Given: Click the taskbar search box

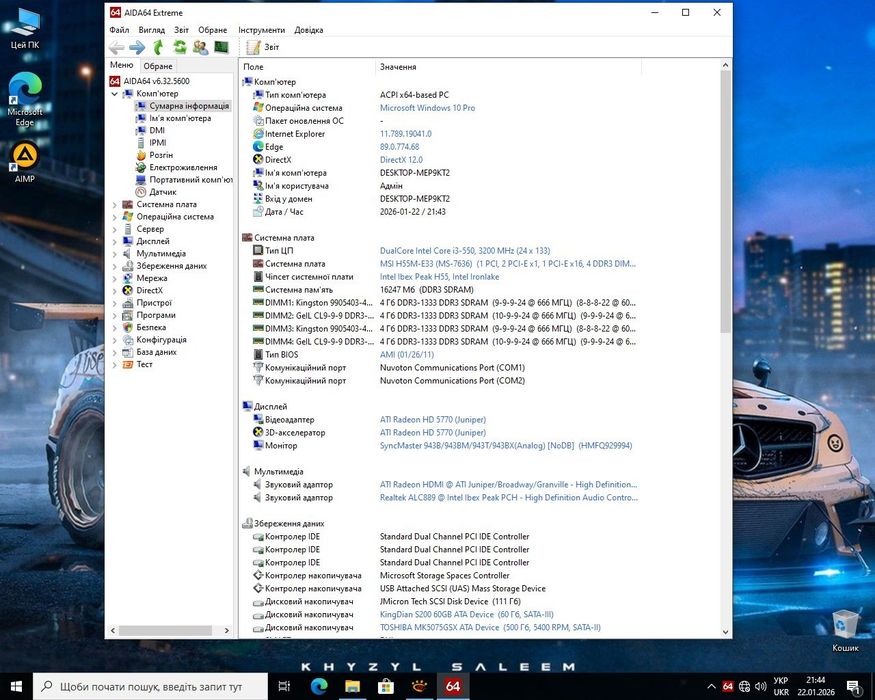Looking at the screenshot, I should pyautogui.click(x=151, y=687).
